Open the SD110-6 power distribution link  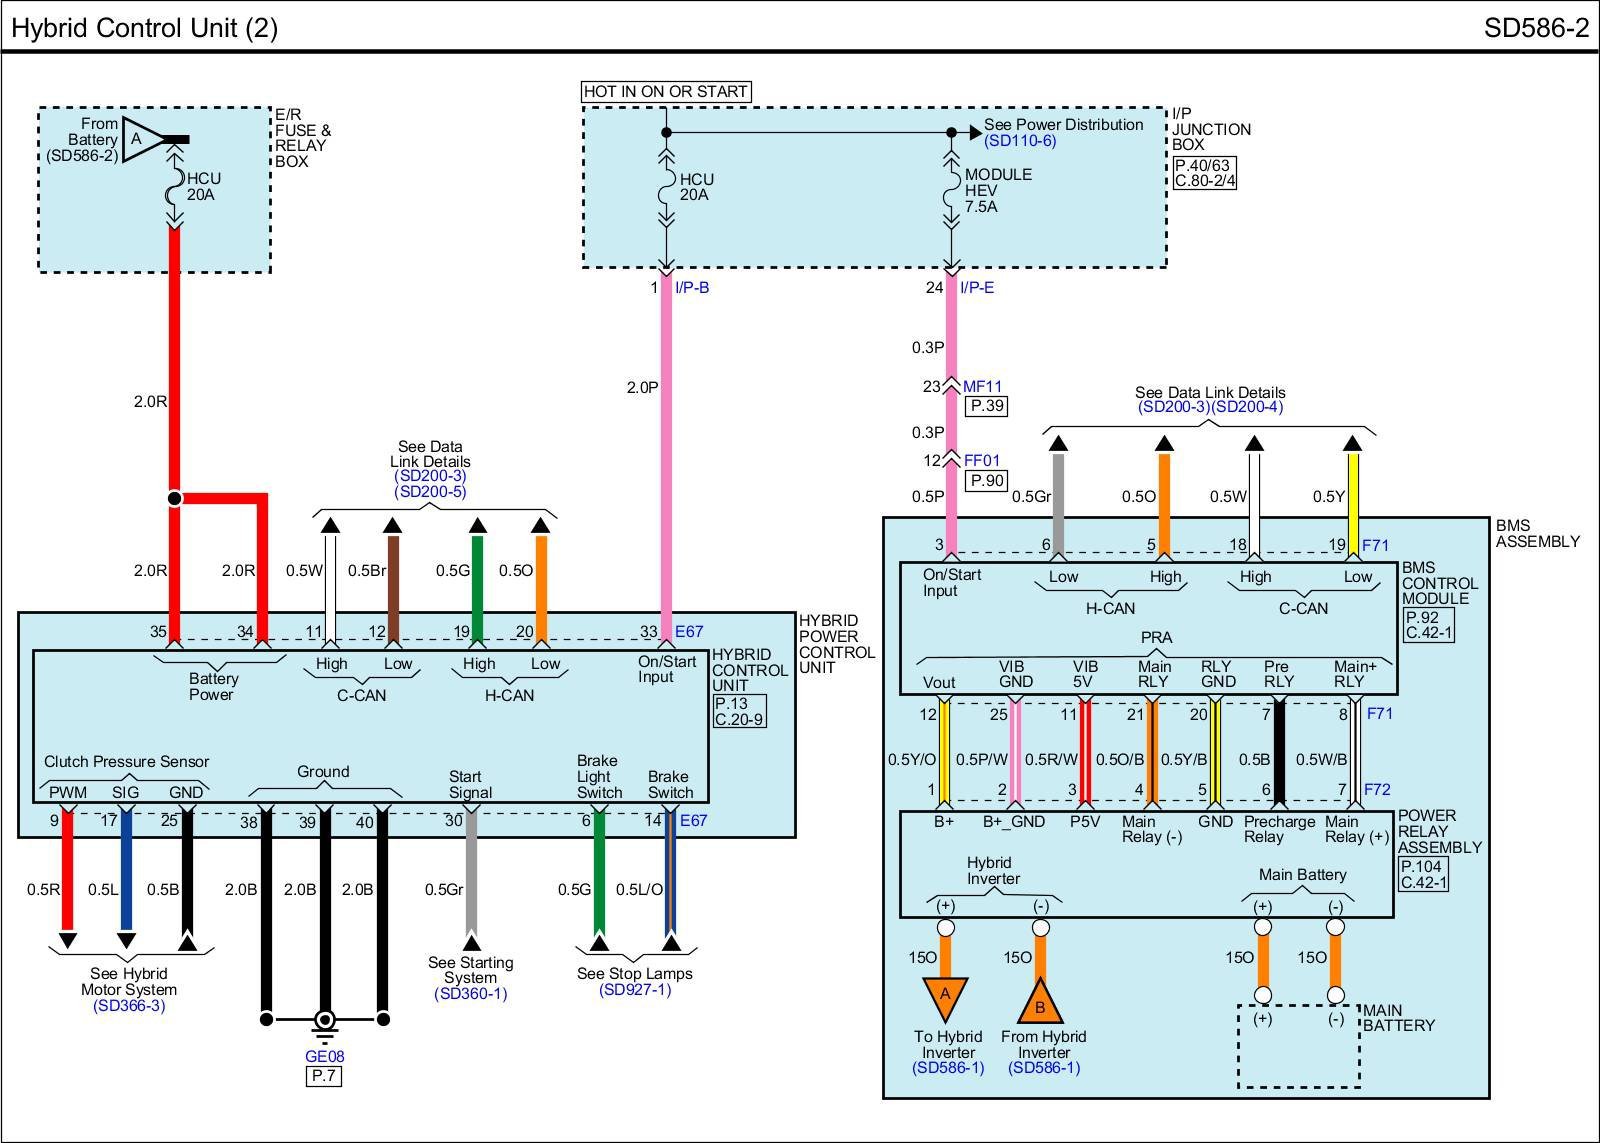point(1019,141)
